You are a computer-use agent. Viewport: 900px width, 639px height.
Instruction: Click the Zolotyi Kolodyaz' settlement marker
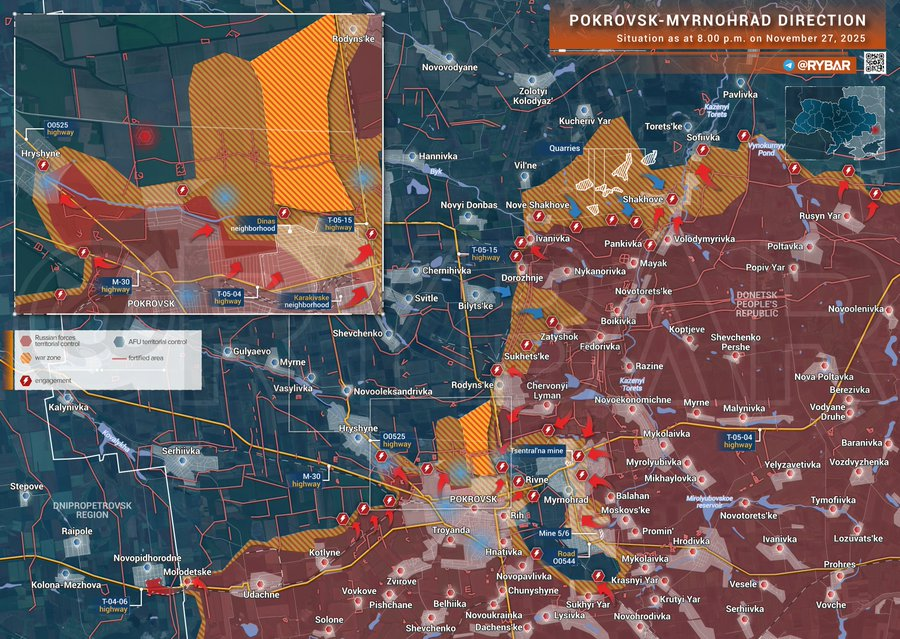pyautogui.click(x=533, y=80)
